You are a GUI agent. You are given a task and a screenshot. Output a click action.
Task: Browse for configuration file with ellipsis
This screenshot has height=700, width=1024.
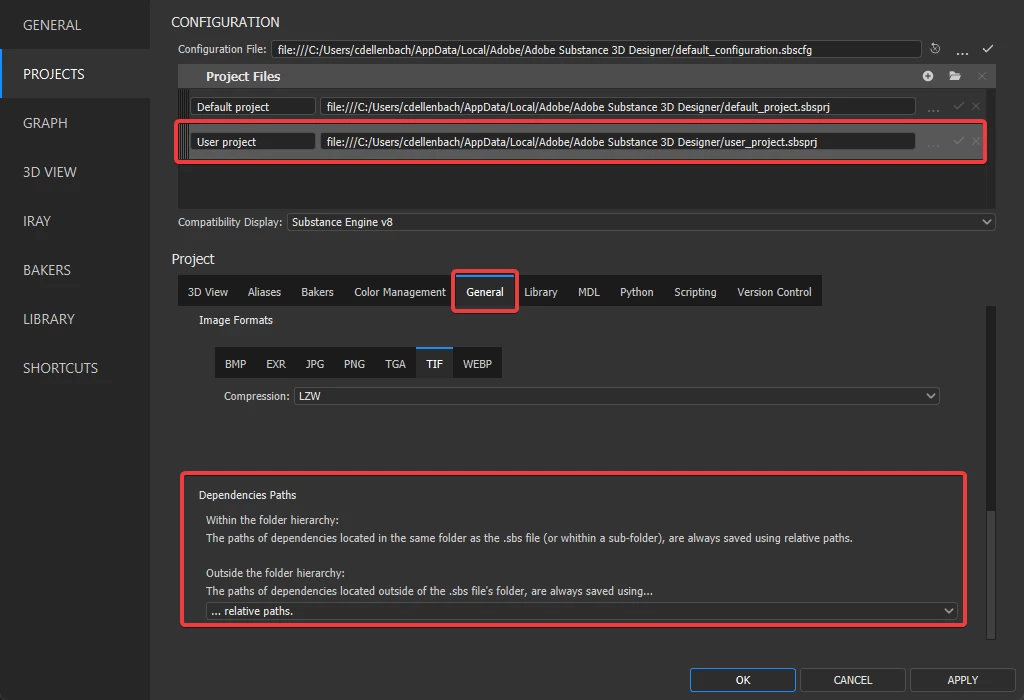click(x=962, y=50)
